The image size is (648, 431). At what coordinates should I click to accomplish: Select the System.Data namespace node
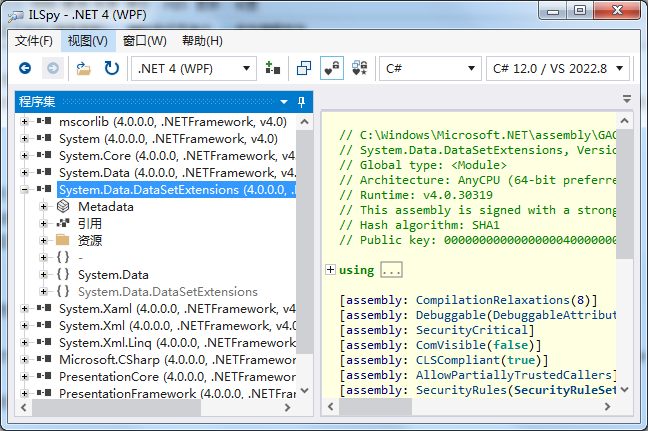click(113, 274)
